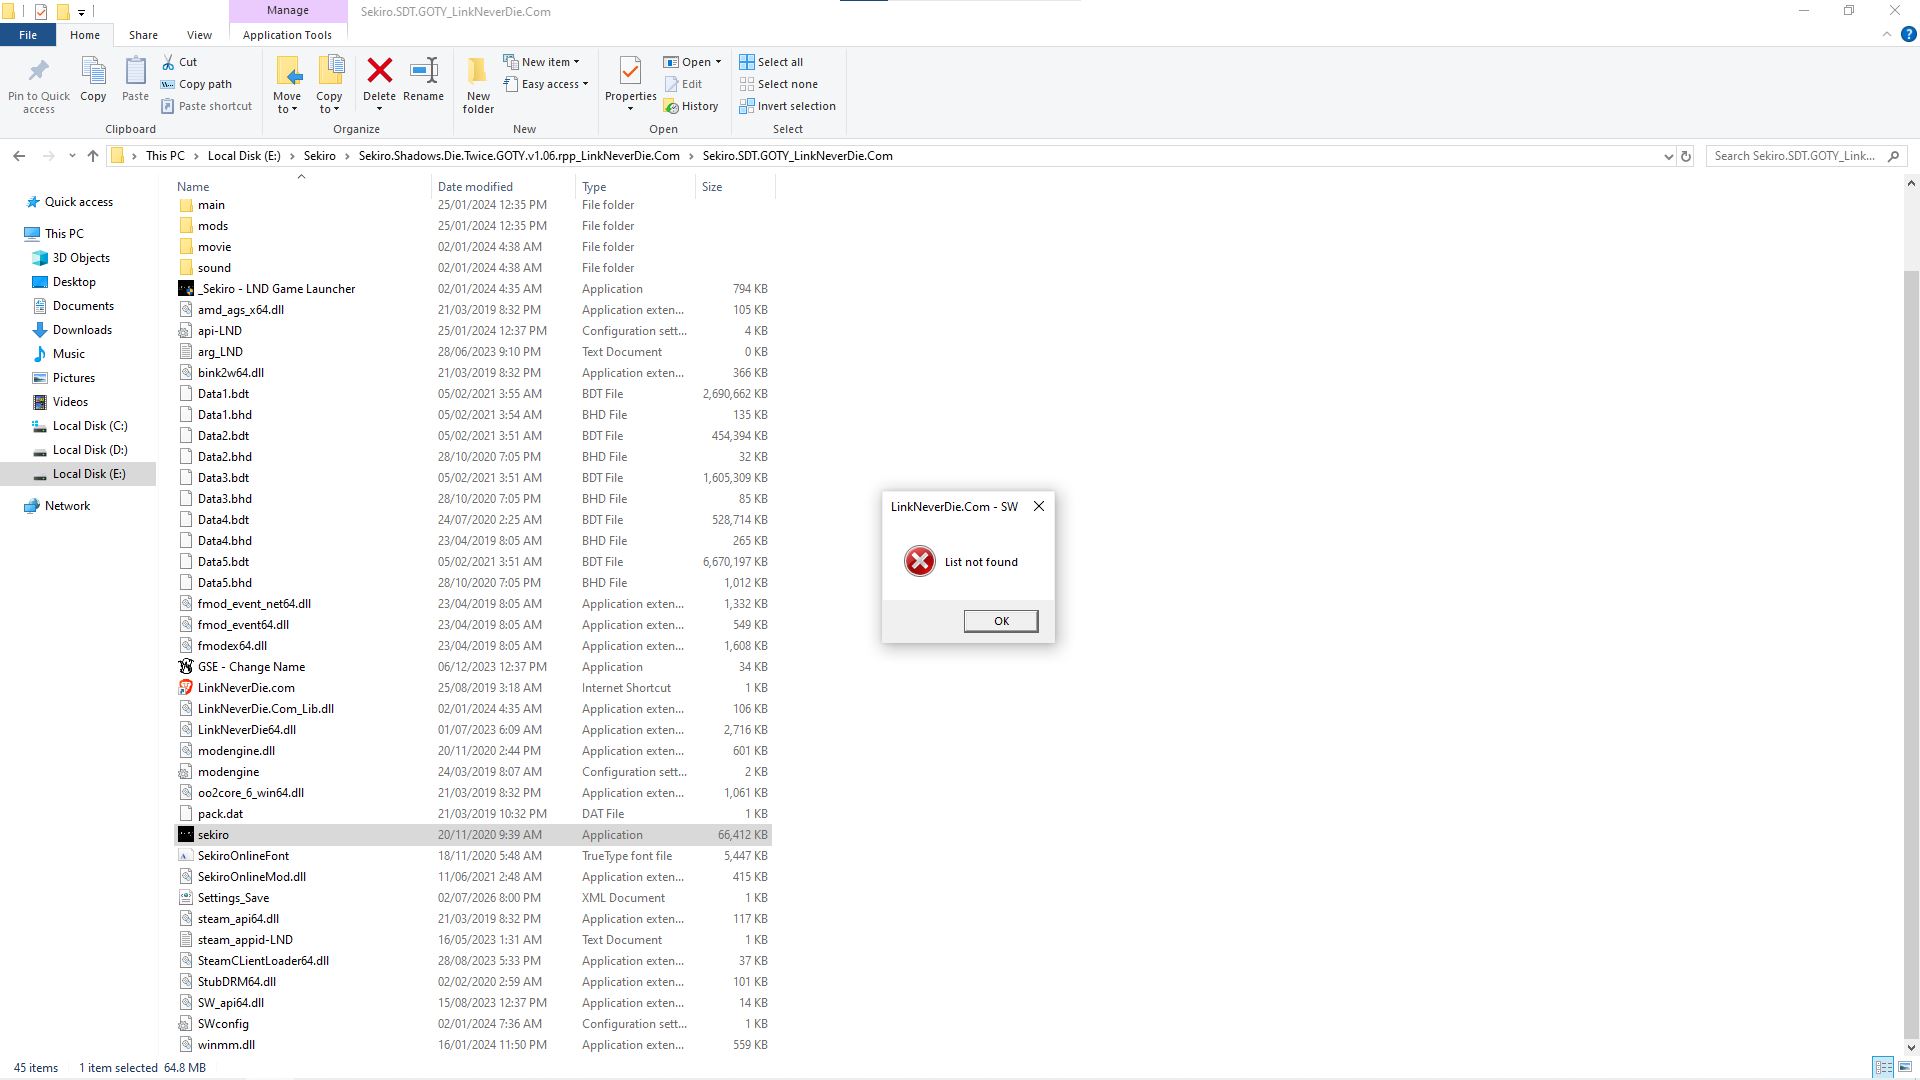The image size is (1920, 1080).
Task: Expand the Open dropdown arrow
Action: click(x=718, y=62)
